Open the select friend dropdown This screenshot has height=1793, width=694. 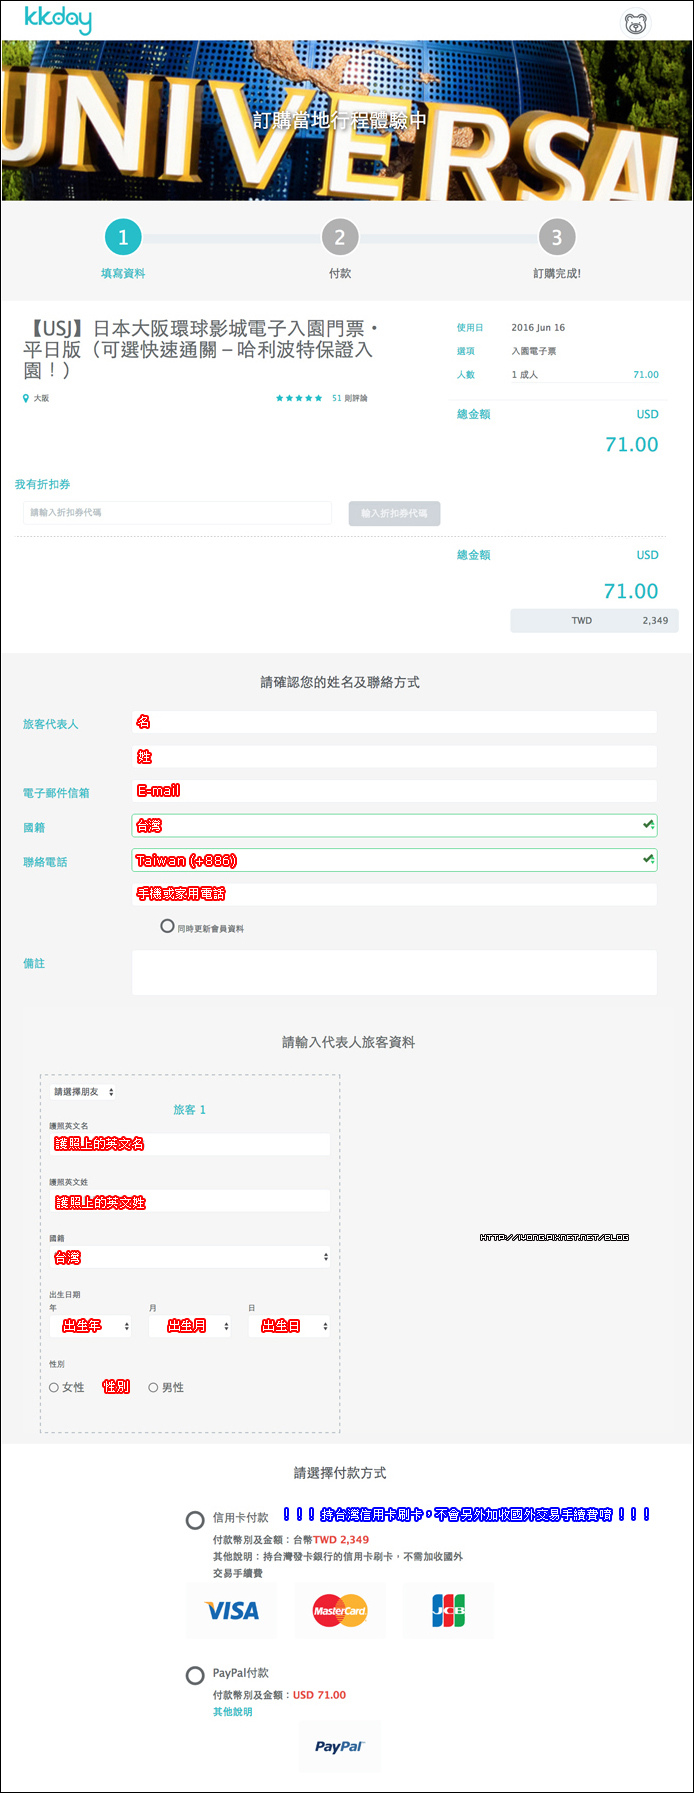[x=84, y=1092]
